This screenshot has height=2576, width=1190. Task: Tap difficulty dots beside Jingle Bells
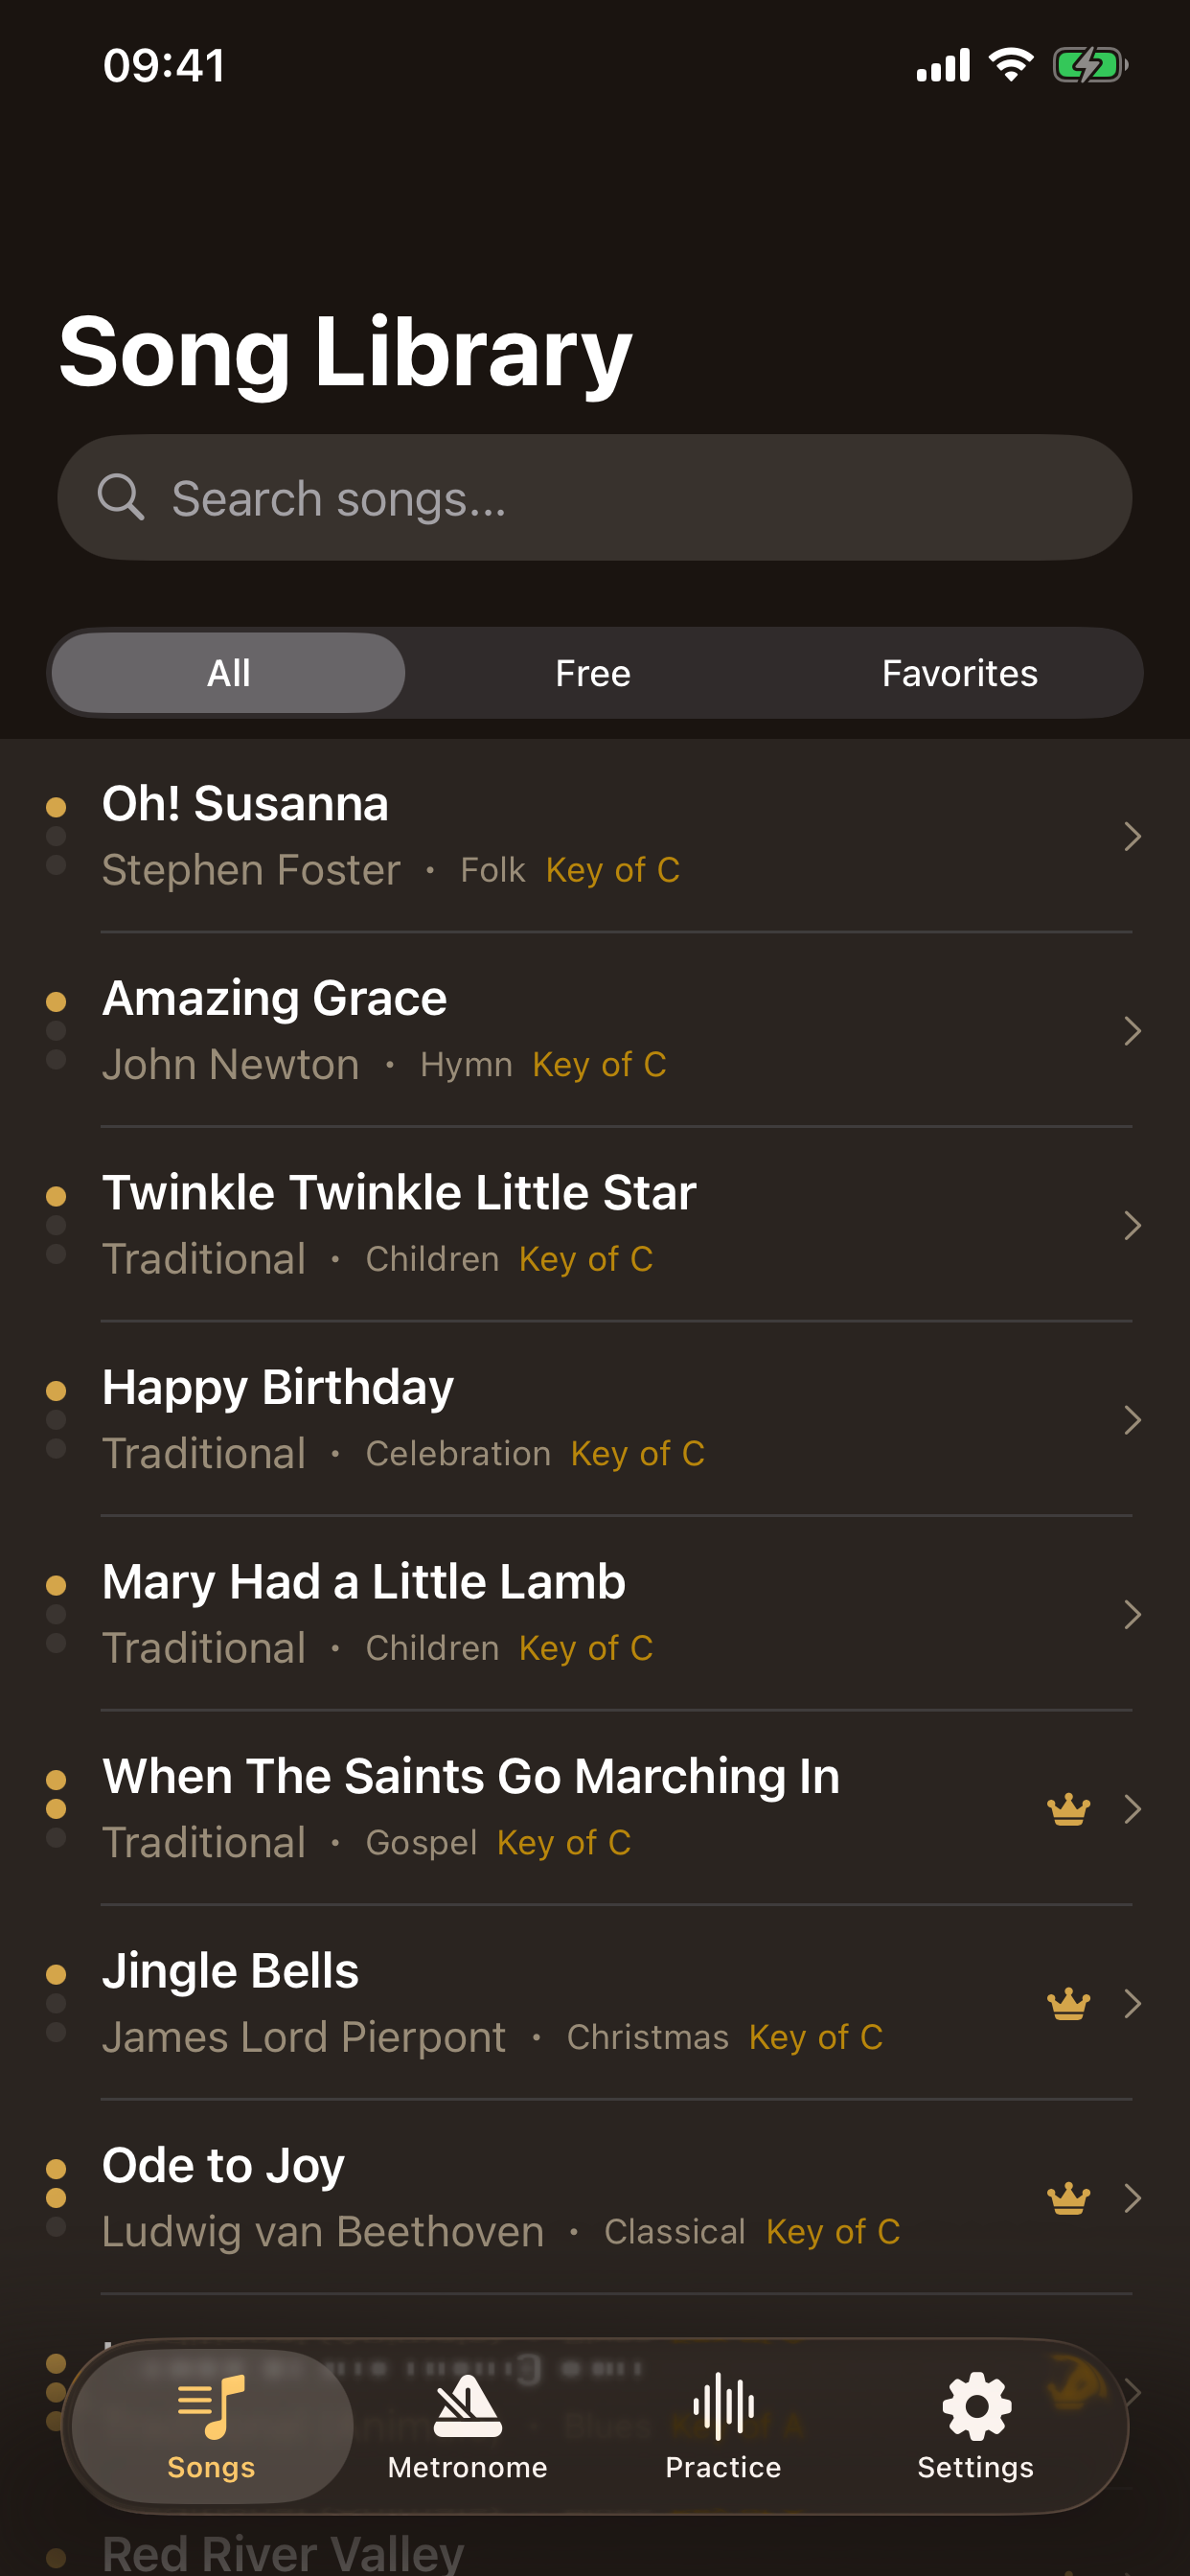pyautogui.click(x=56, y=2004)
